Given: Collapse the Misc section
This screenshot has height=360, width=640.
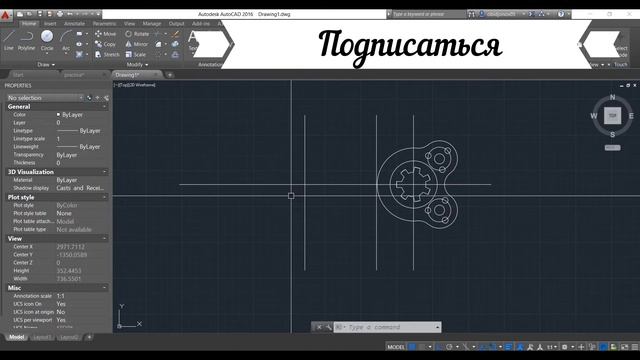Looking at the screenshot, I should click(104, 288).
